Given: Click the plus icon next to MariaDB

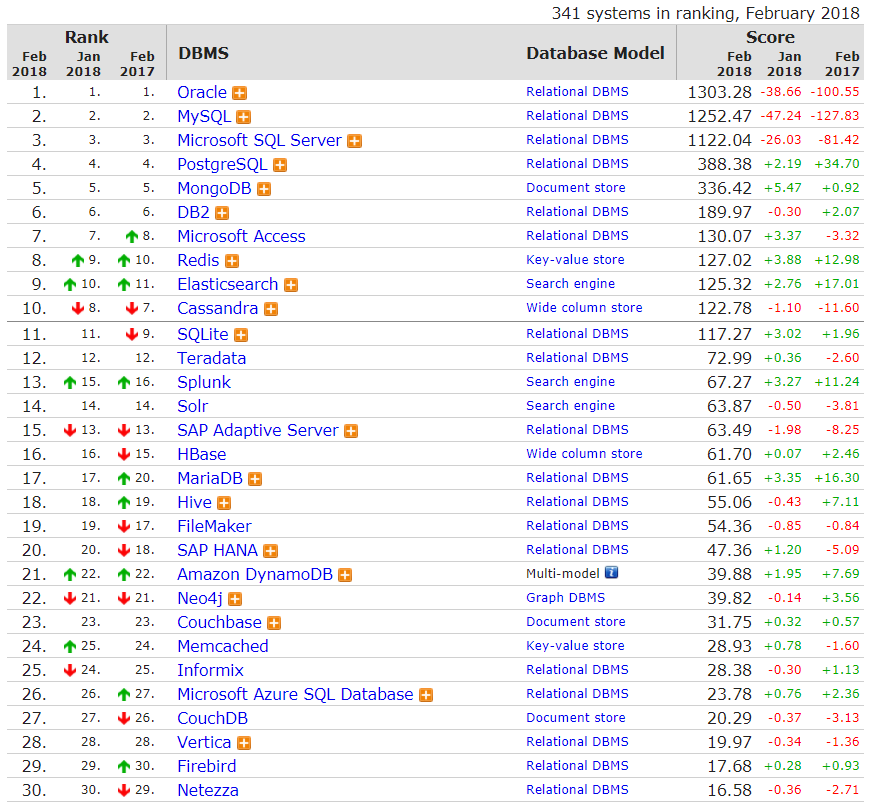Looking at the screenshot, I should 255,479.
